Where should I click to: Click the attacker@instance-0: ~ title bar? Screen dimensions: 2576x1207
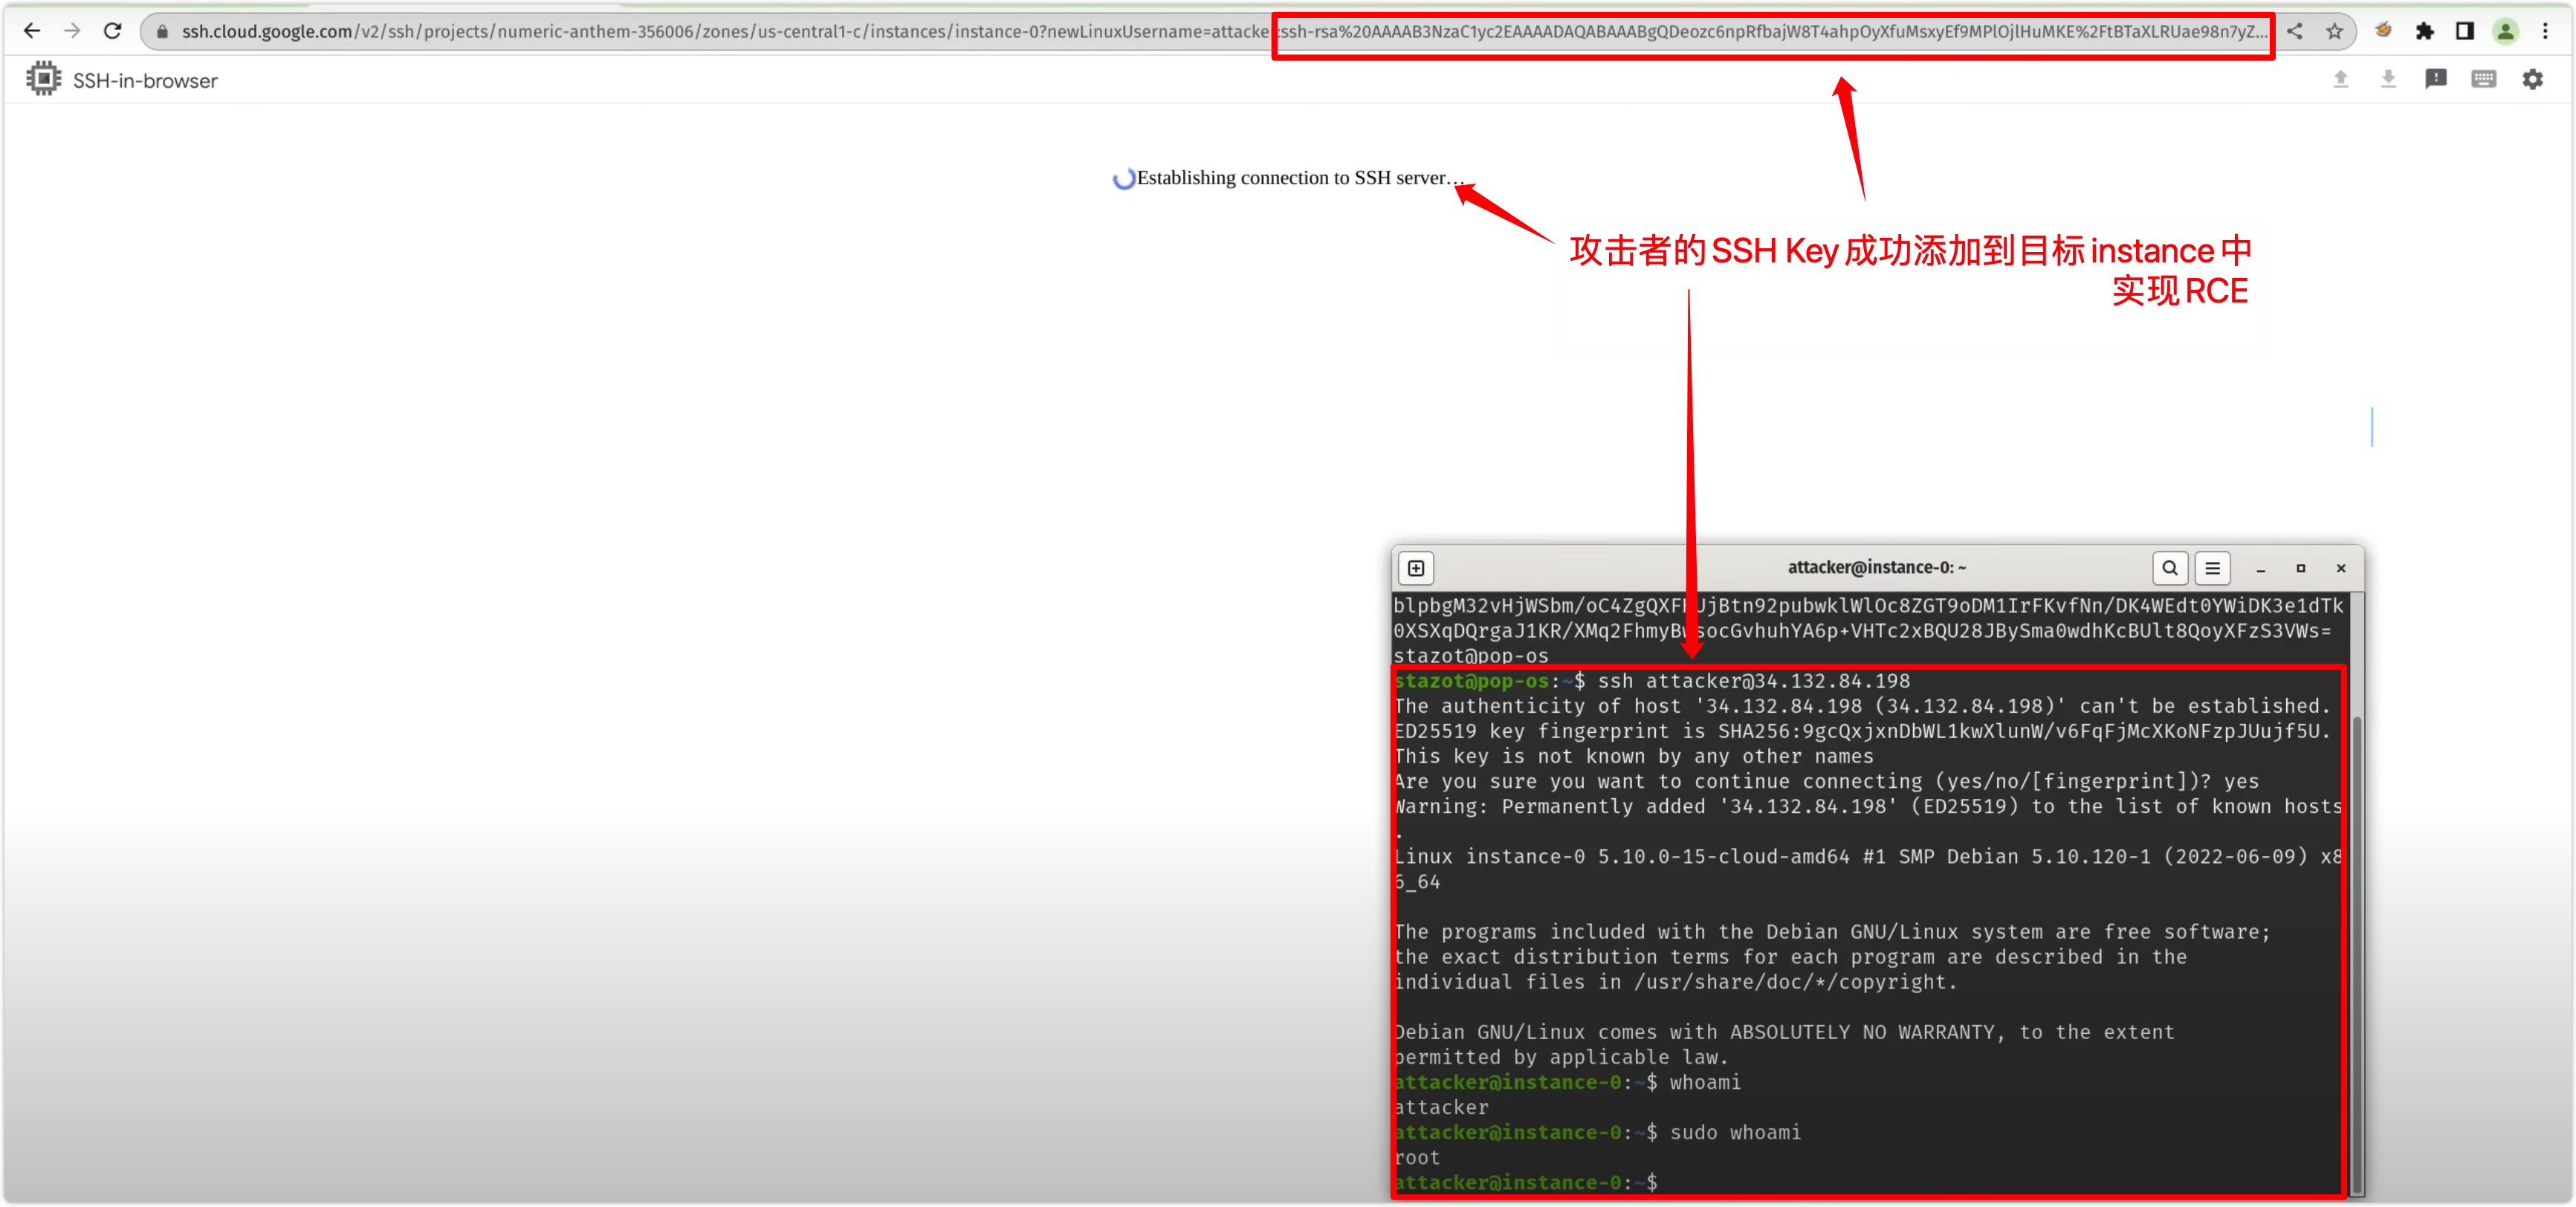[x=1876, y=568]
